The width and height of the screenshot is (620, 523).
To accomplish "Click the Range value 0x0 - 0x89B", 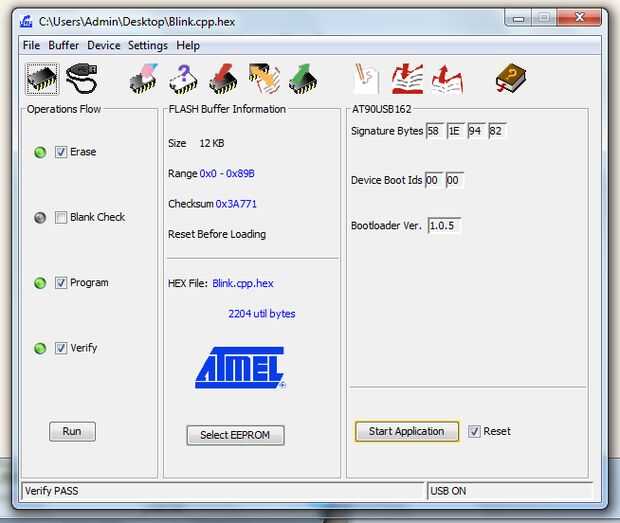I will coord(227,174).
